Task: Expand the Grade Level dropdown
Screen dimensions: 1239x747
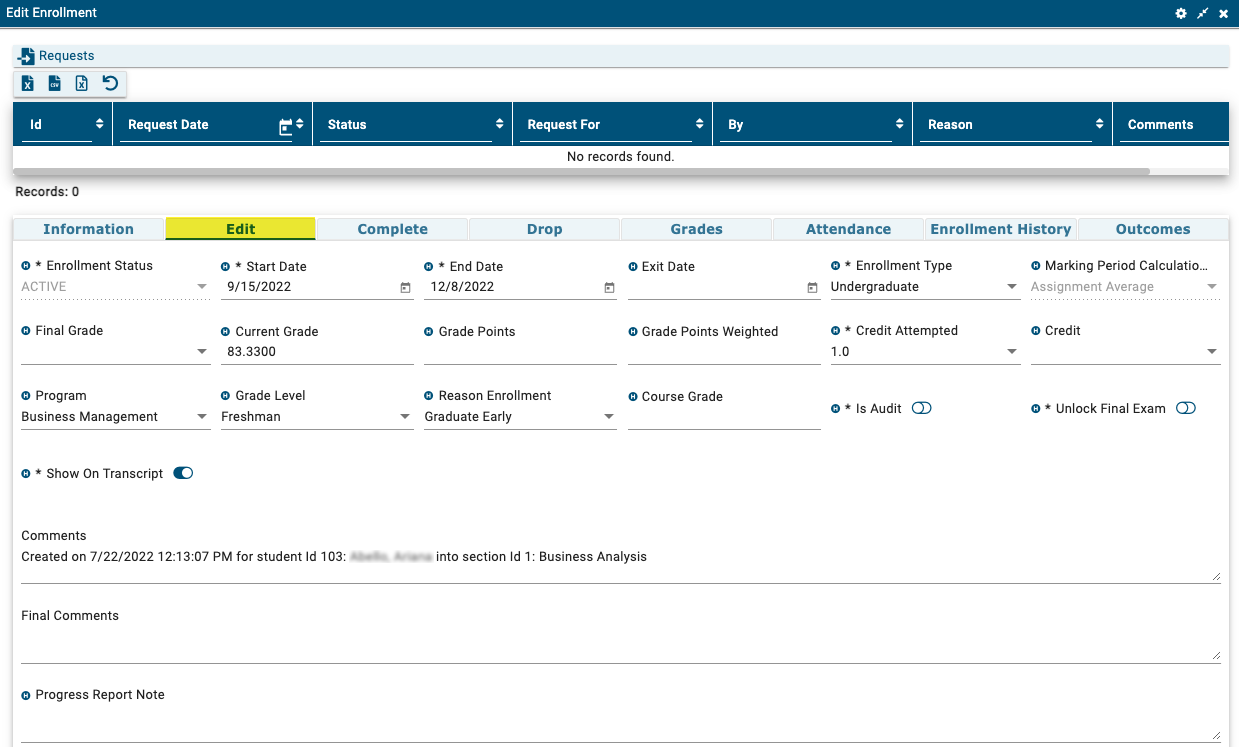Action: (x=405, y=417)
